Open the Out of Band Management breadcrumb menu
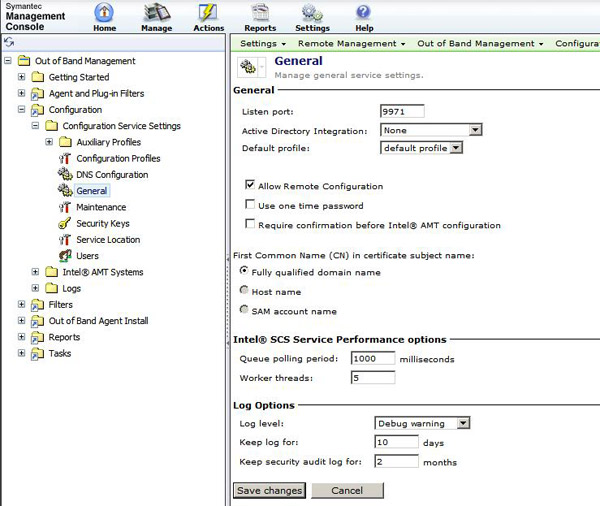Image resolution: width=600 pixels, height=506 pixels. pos(480,44)
